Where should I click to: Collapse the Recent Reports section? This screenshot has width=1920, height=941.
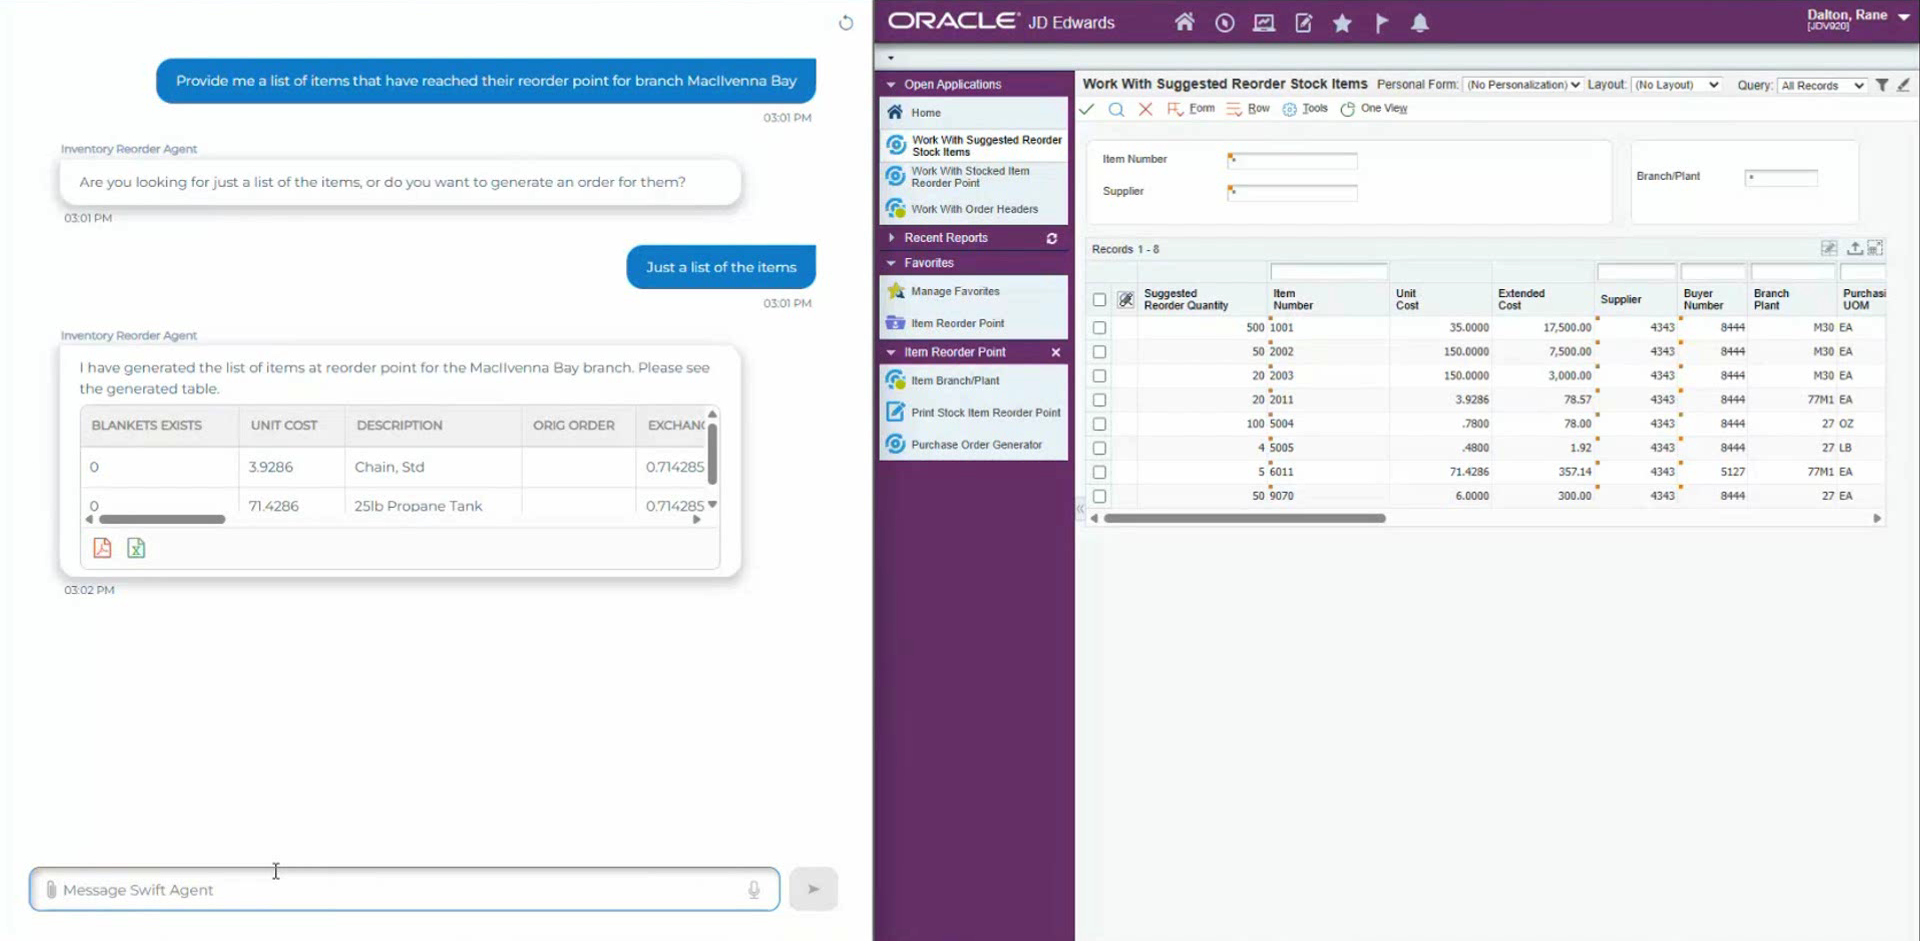pyautogui.click(x=892, y=237)
